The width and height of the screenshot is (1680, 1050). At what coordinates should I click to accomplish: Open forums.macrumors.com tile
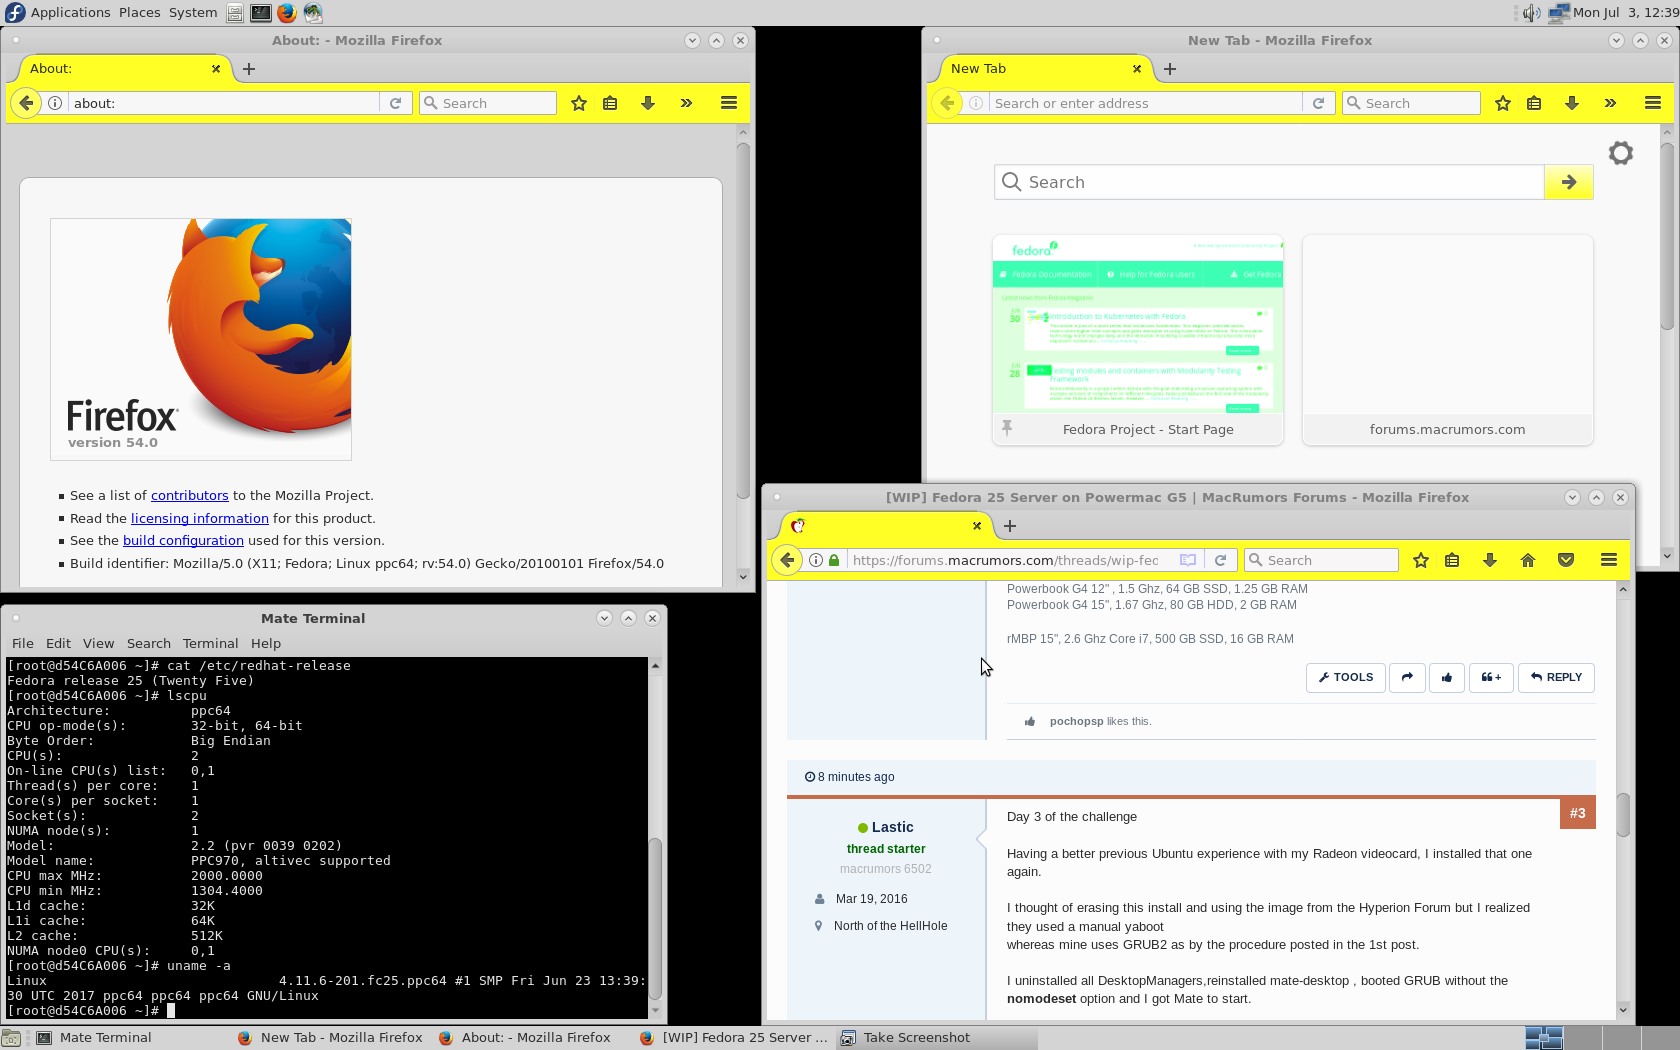click(1448, 340)
